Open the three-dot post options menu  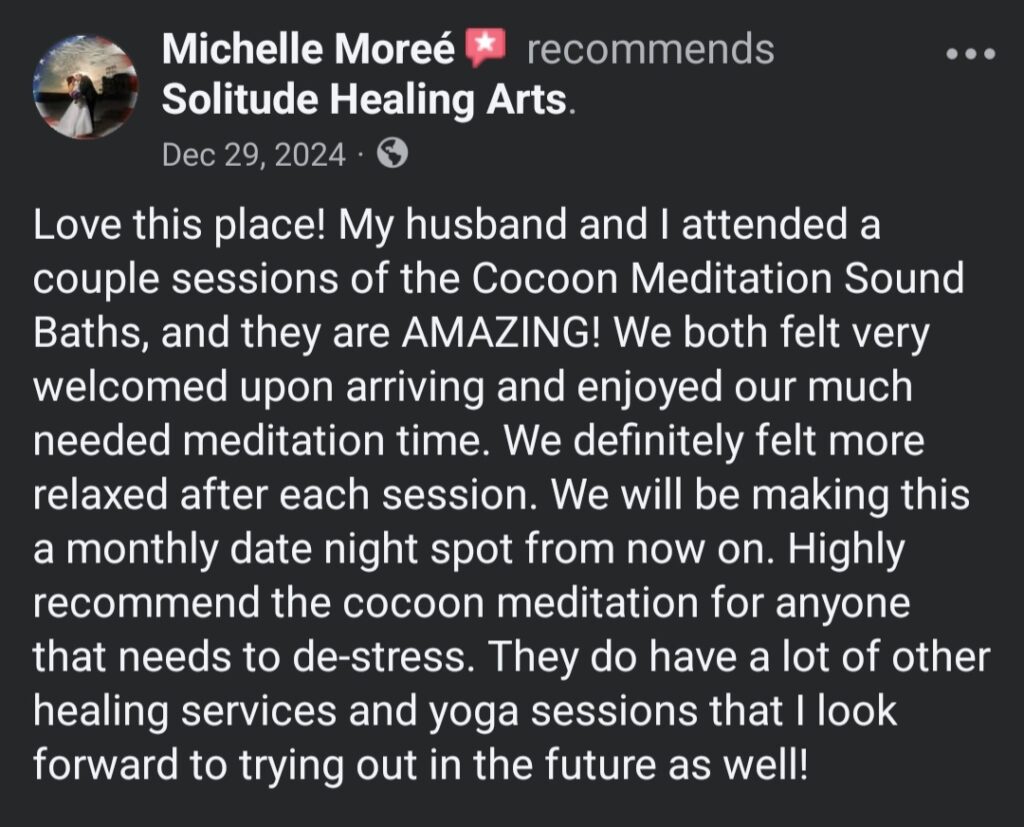click(970, 54)
